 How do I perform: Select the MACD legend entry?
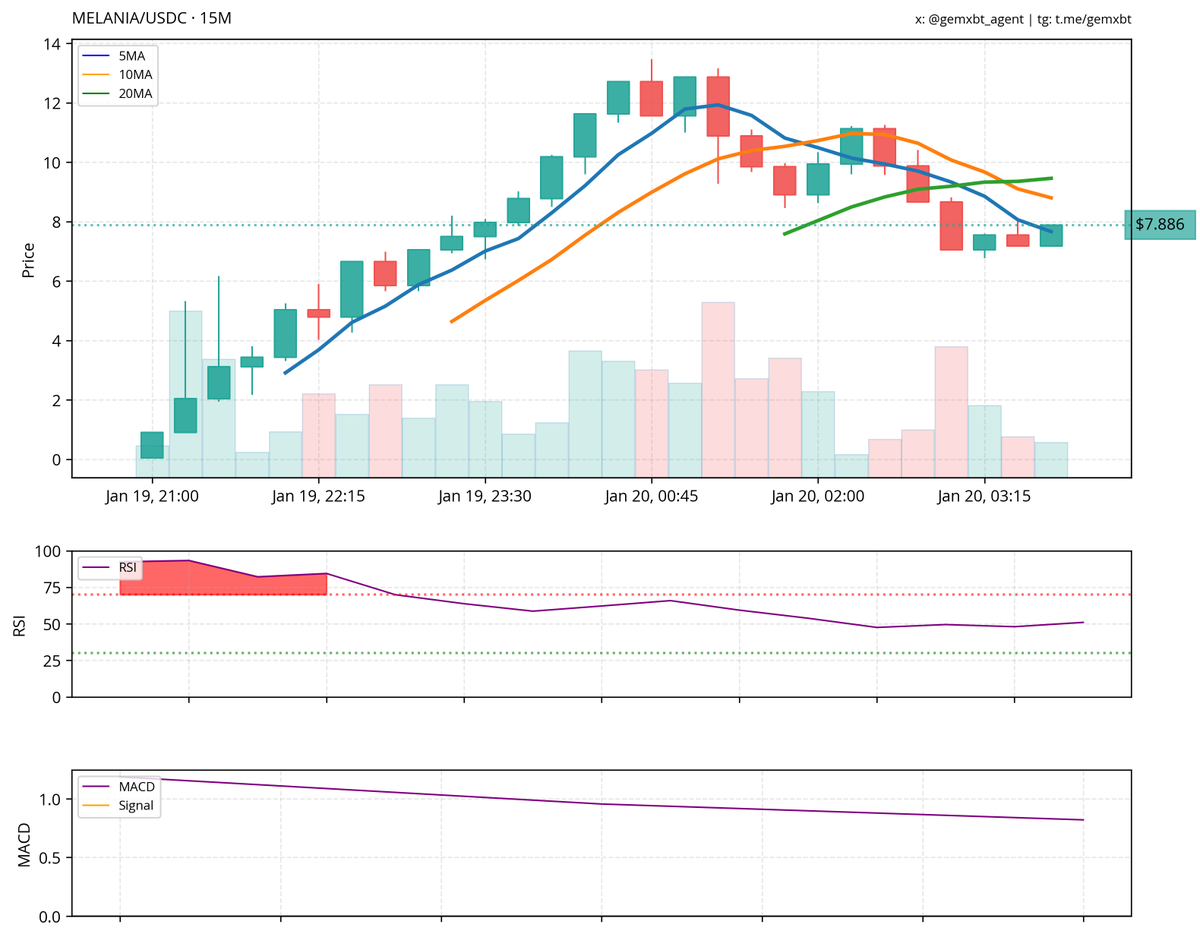(119, 785)
